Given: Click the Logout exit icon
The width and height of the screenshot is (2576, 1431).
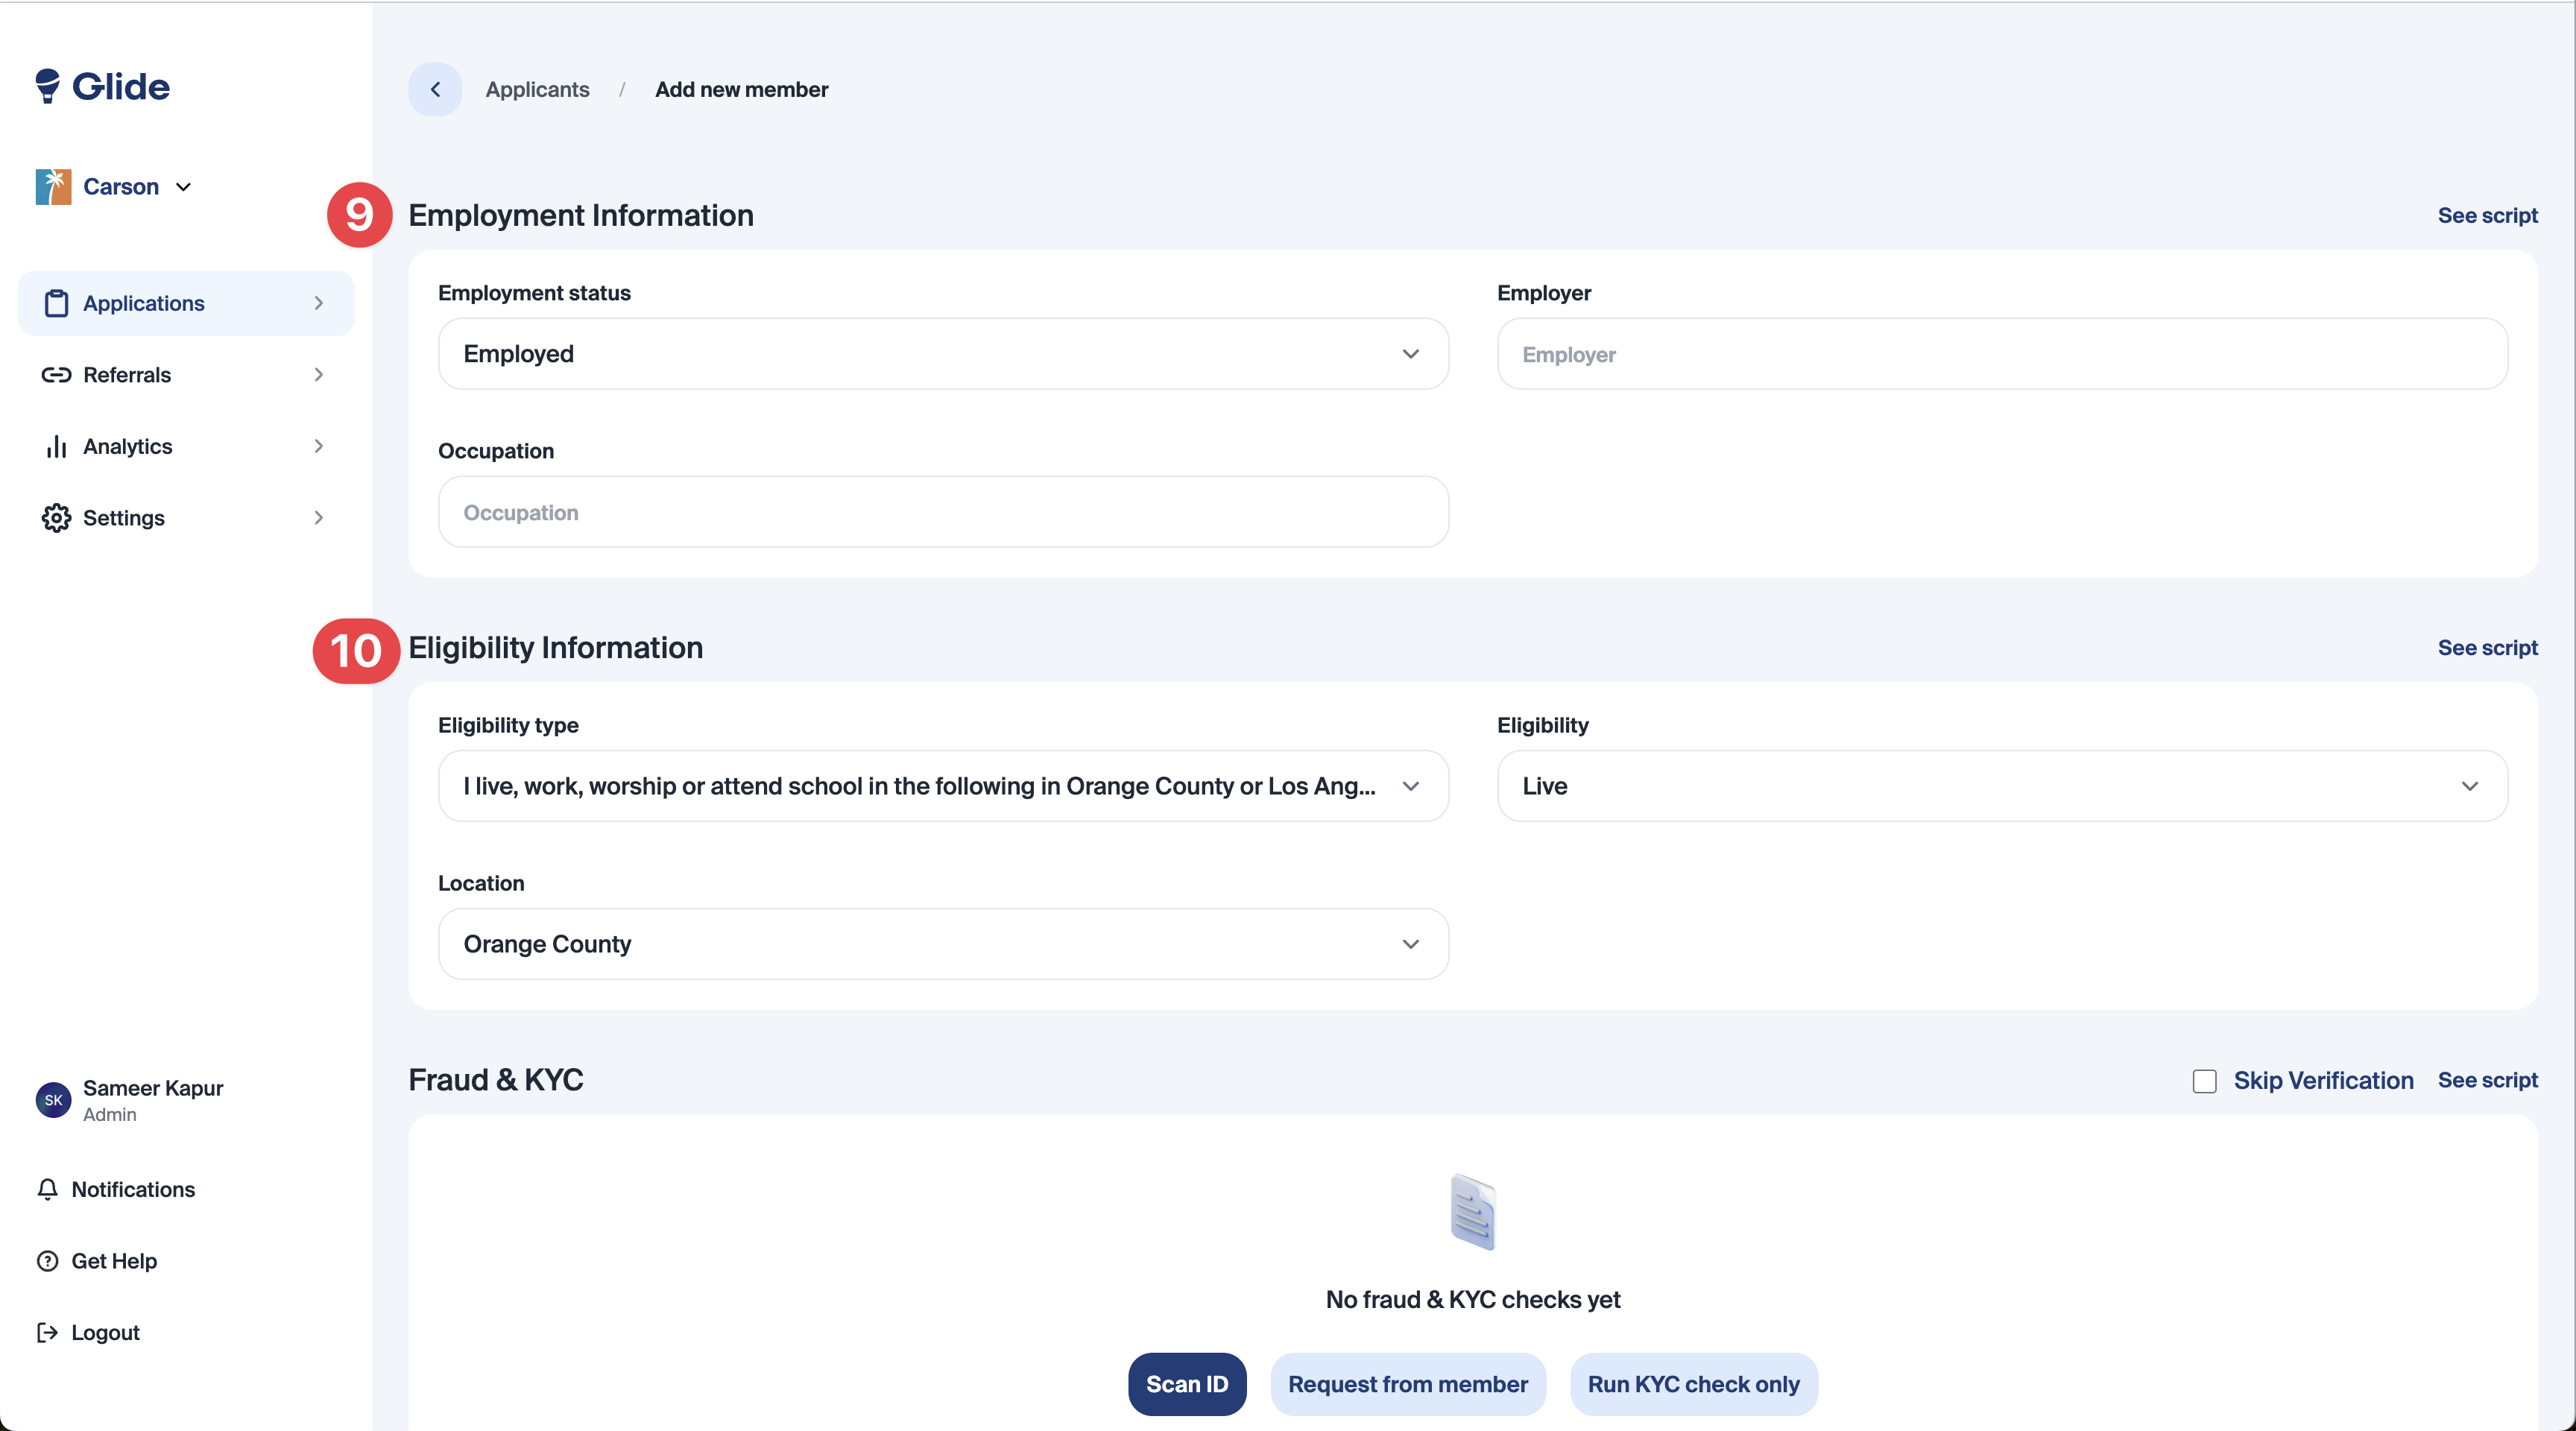Looking at the screenshot, I should 47,1332.
